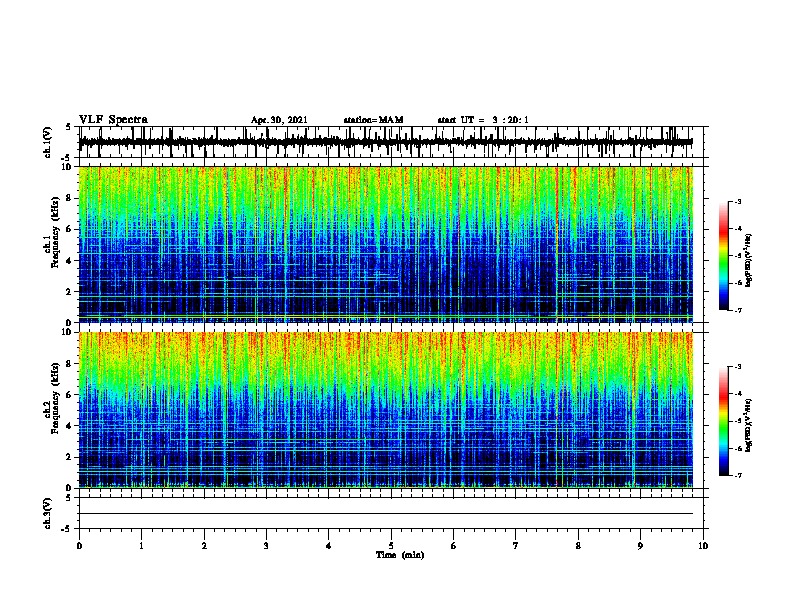Click the ch.1 spectrogram panel
The width and height of the screenshot is (792, 612).
[386, 244]
